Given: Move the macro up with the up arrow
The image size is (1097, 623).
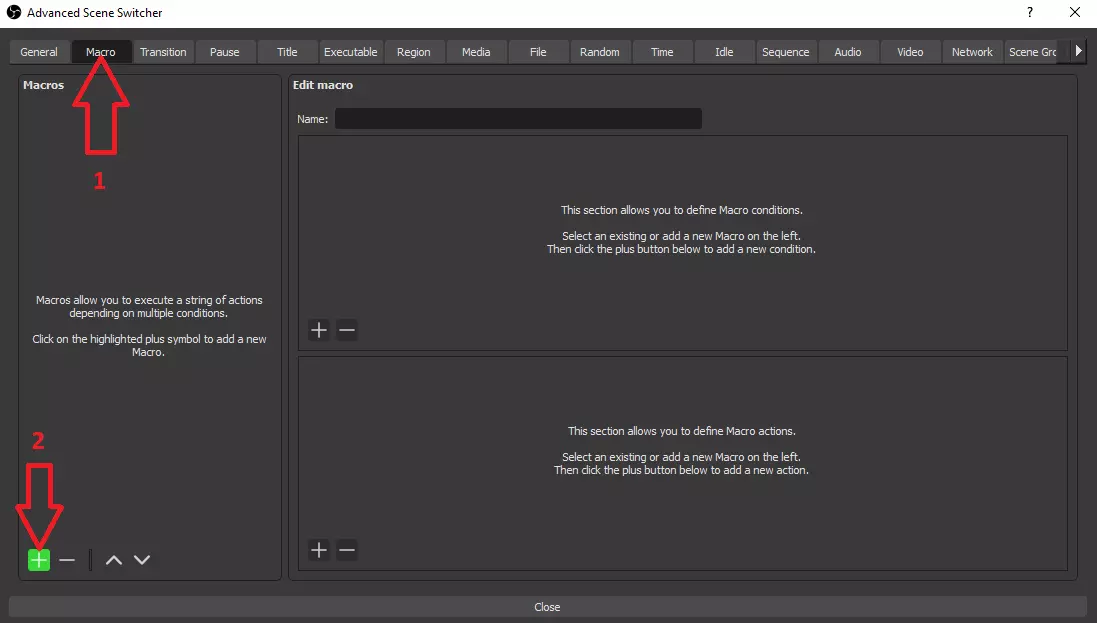Looking at the screenshot, I should pyautogui.click(x=114, y=560).
